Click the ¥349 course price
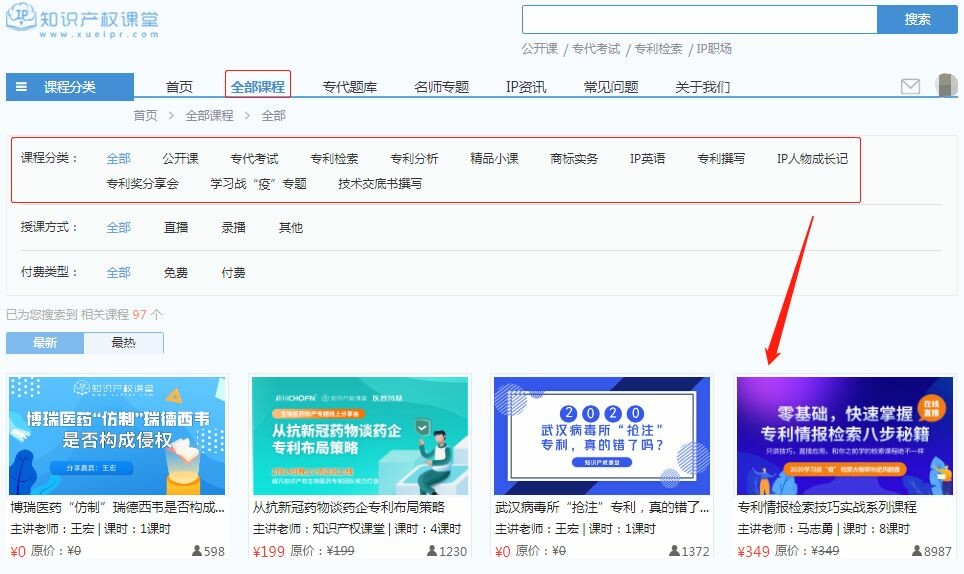Screen dimensions: 964x574 coord(753,551)
